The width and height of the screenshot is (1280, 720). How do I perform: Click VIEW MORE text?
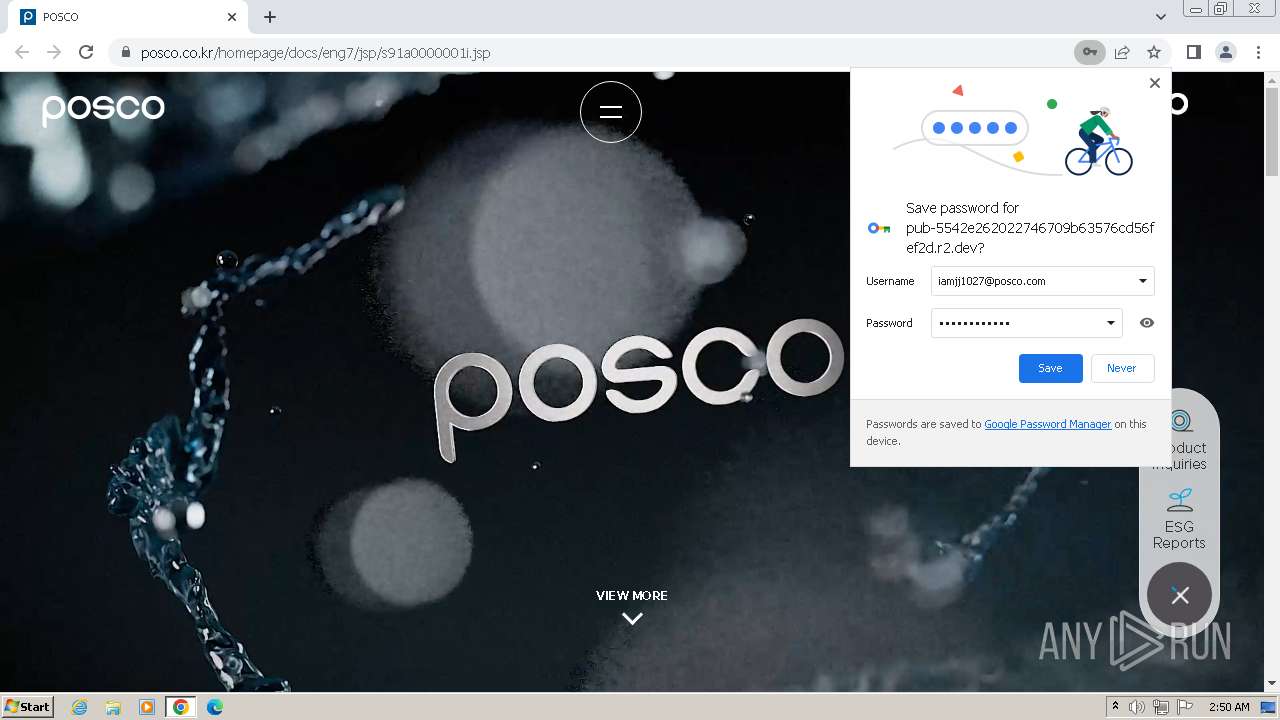click(x=632, y=595)
